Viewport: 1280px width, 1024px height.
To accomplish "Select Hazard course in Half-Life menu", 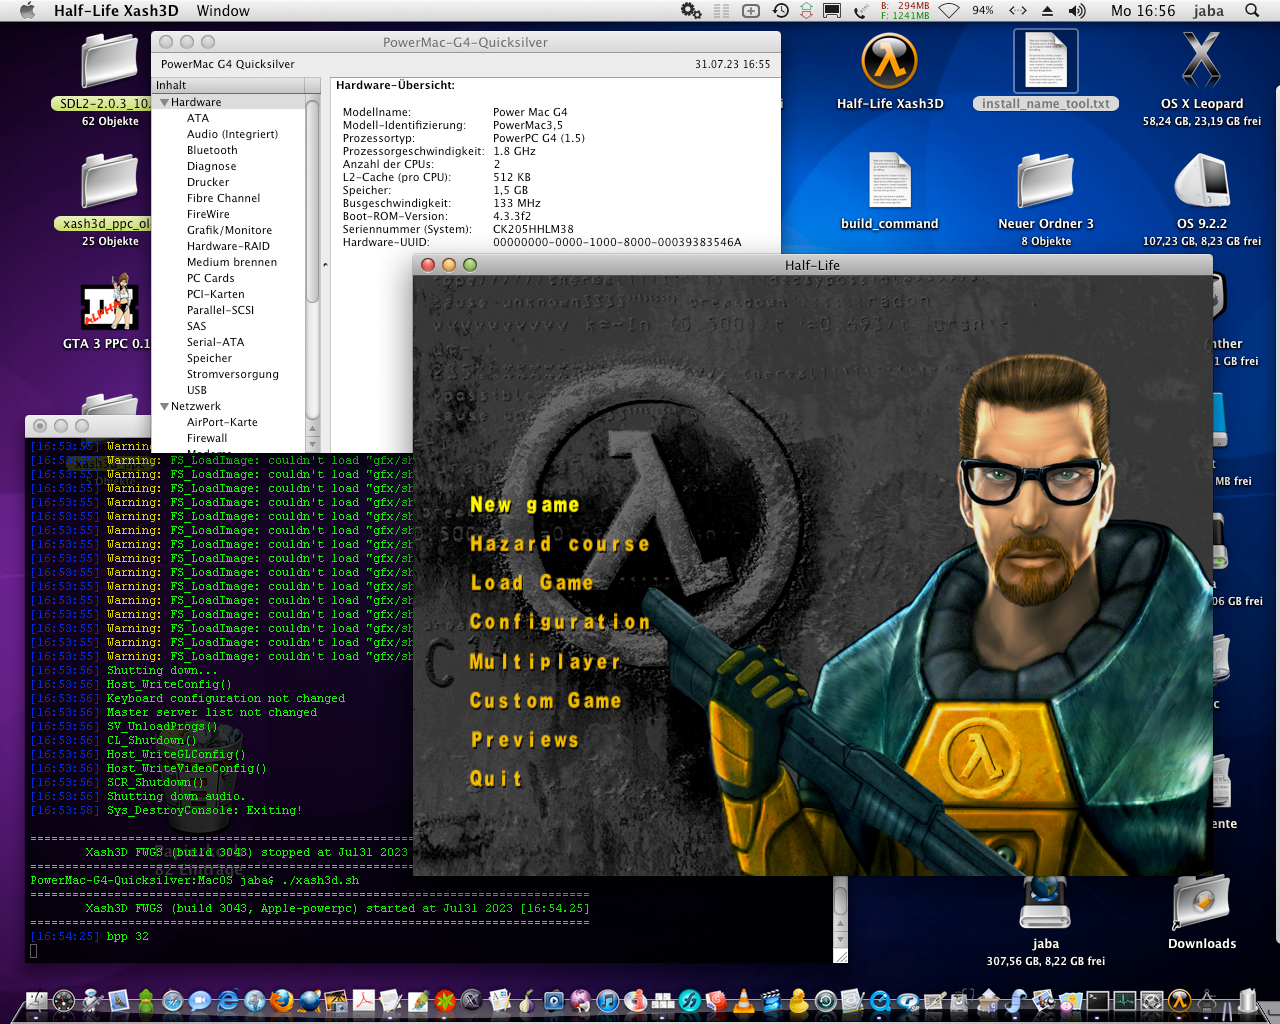I will click(560, 544).
